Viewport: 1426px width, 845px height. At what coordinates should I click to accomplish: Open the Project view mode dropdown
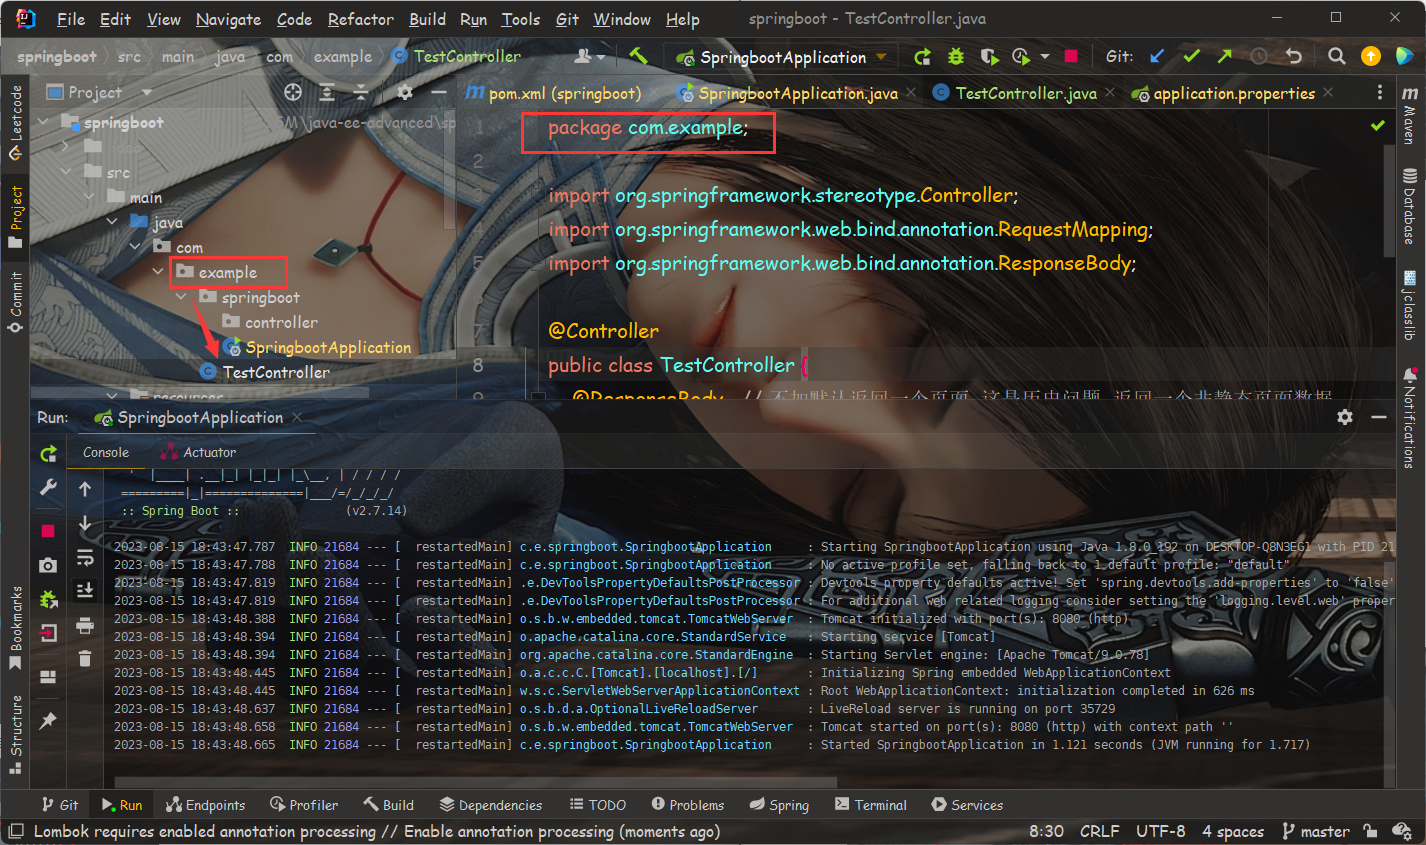(x=147, y=92)
